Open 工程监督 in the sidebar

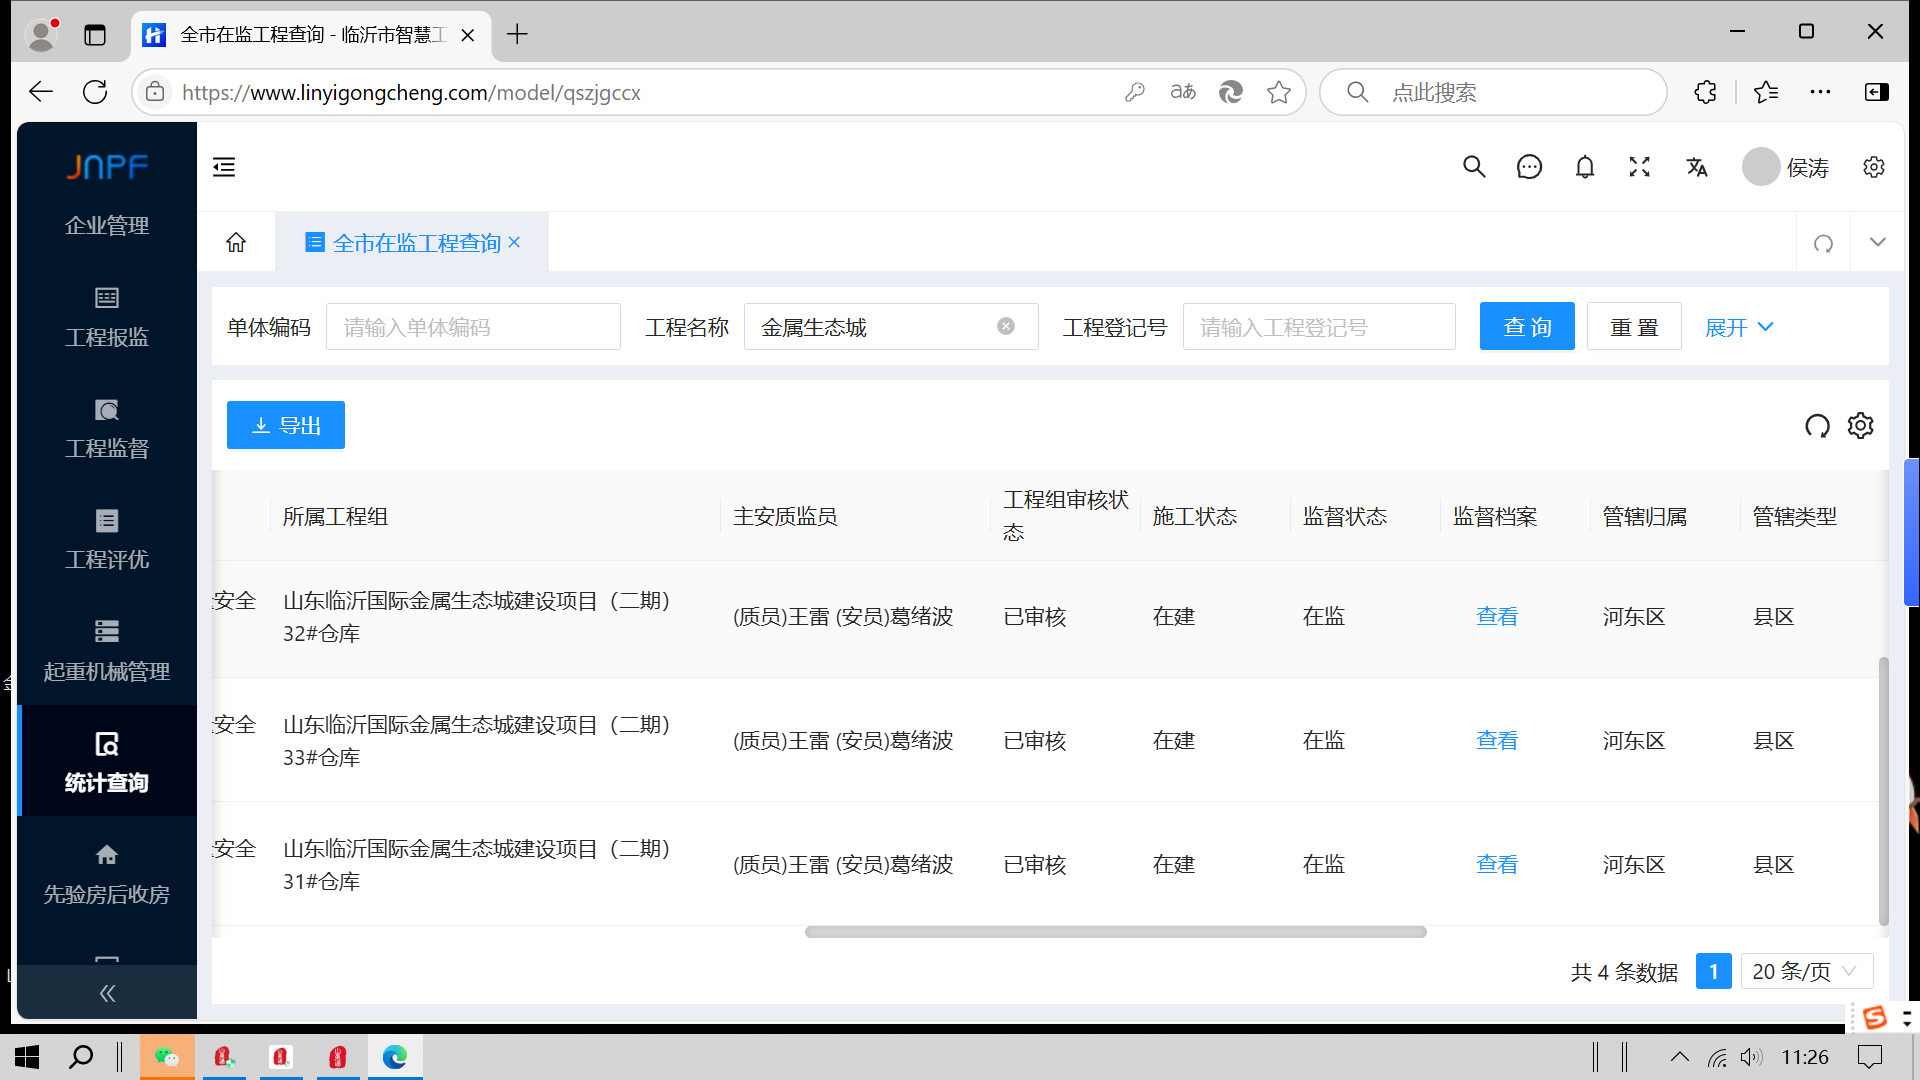coord(107,428)
